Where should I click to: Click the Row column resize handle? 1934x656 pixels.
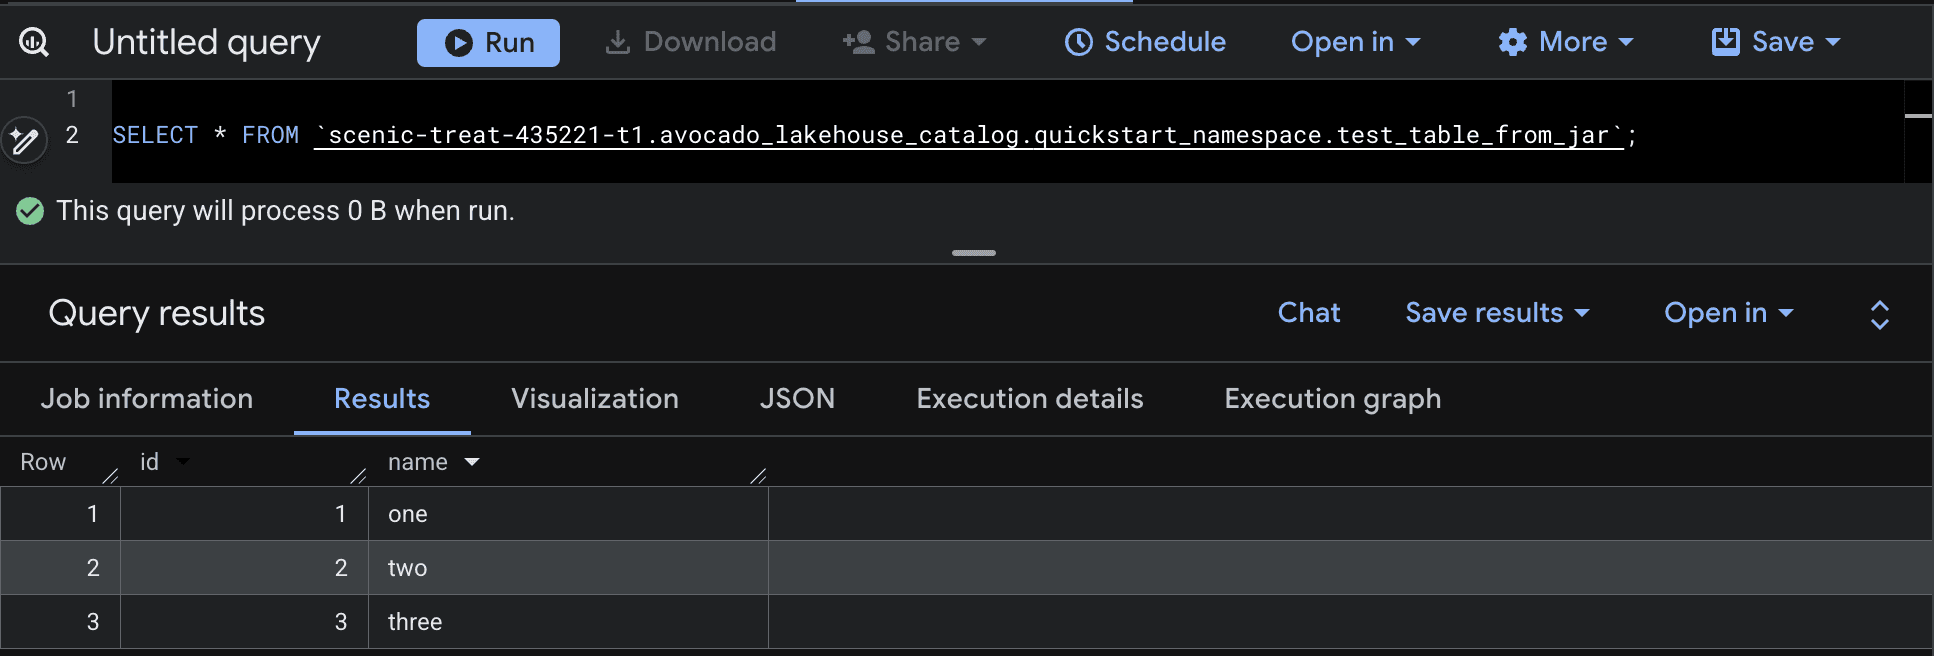(x=110, y=476)
